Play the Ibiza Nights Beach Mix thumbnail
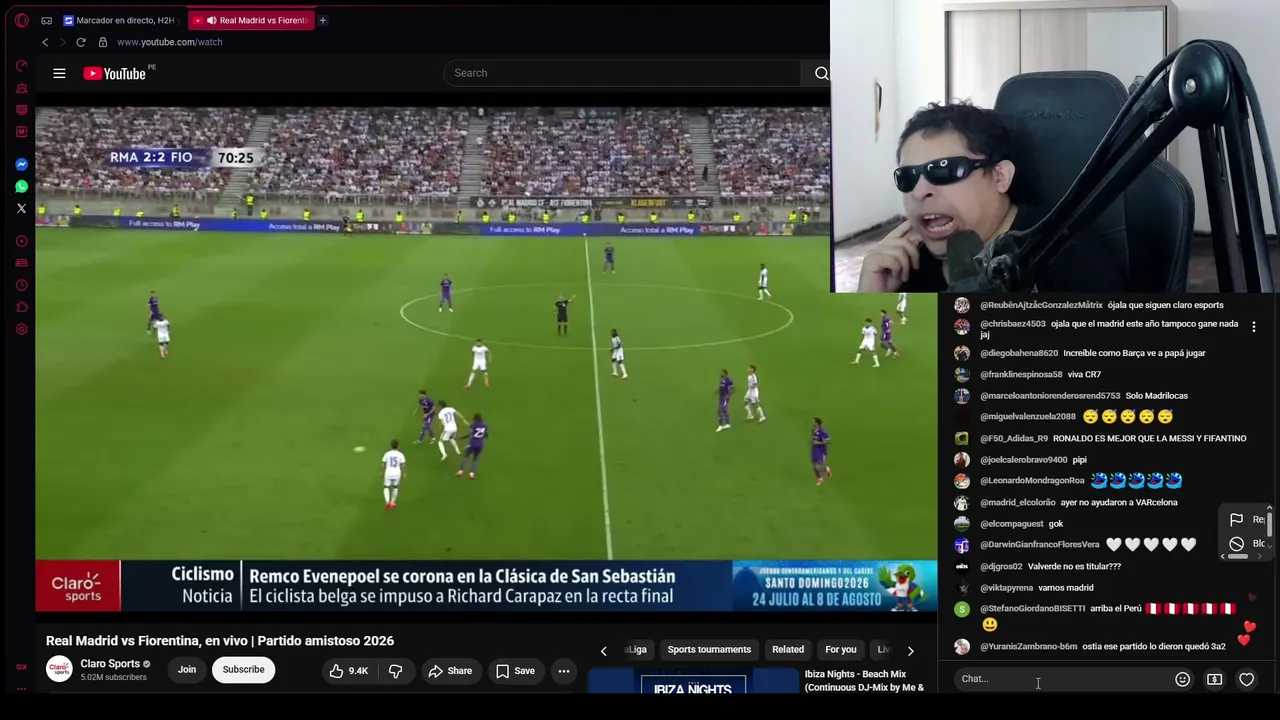This screenshot has width=1280, height=720. click(692, 681)
